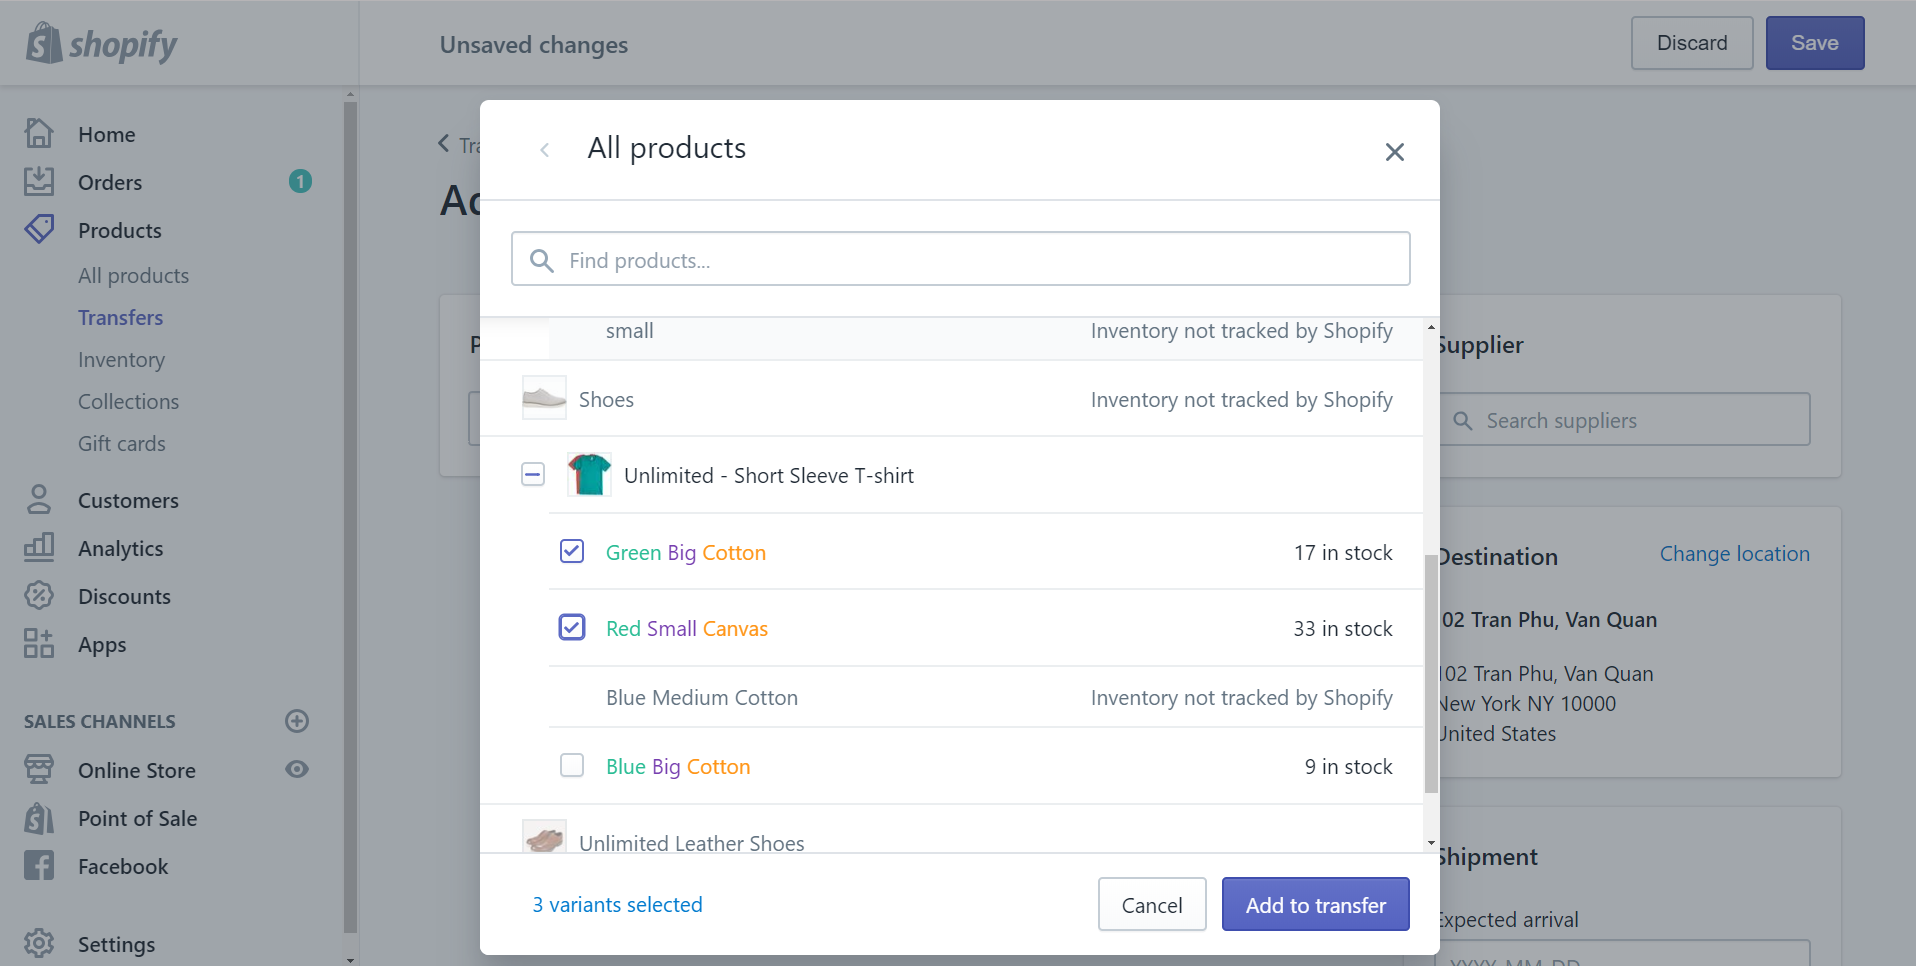Screen dimensions: 1916x966
Task: Cancel the product selection dialog
Action: 1152,904
